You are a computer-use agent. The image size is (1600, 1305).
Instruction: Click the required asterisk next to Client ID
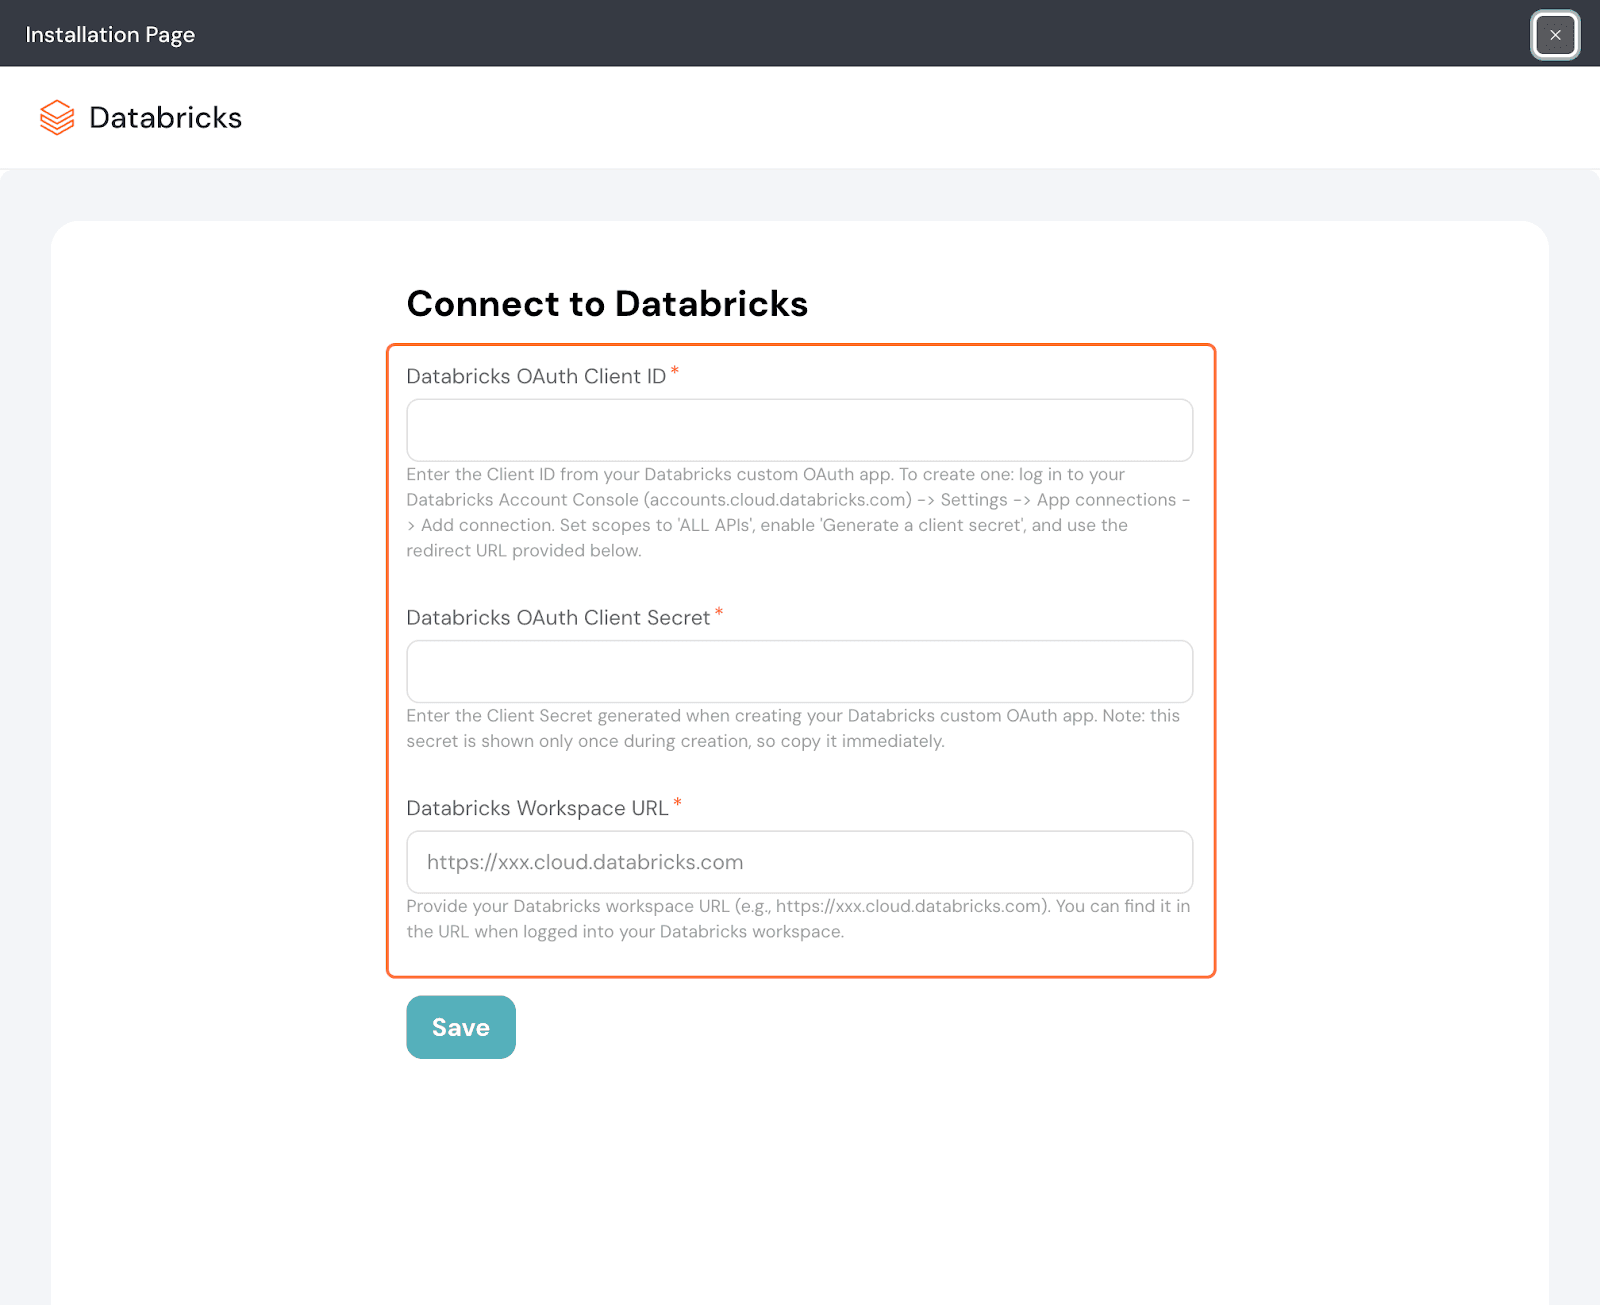click(675, 372)
